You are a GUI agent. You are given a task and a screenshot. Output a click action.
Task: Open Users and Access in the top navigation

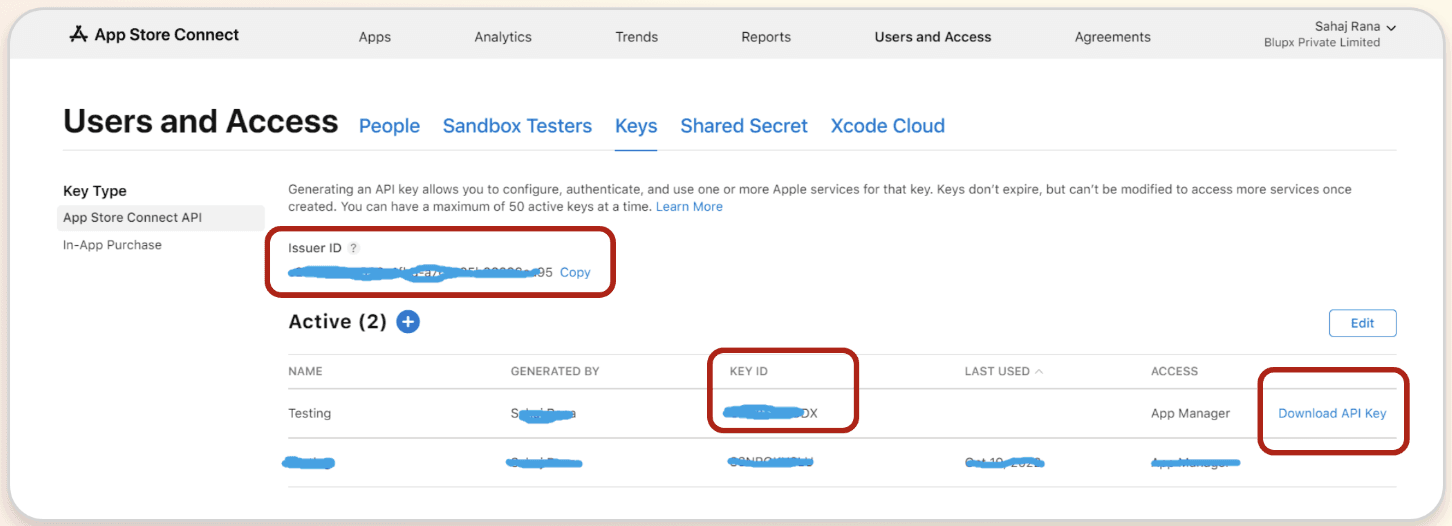[x=933, y=37]
